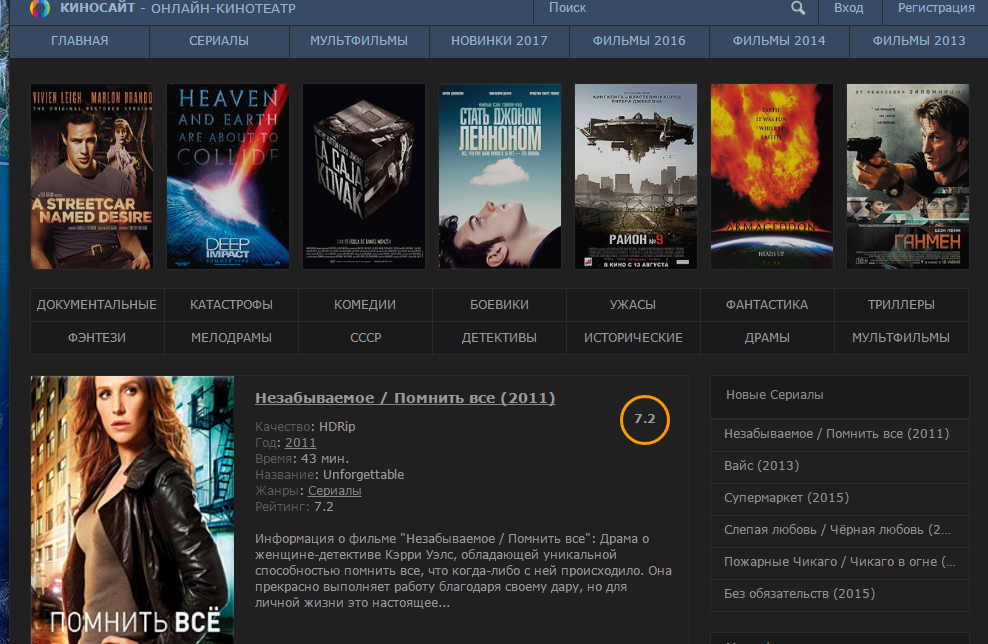Follow the Сериалы genre link in details
This screenshot has height=644, width=988.
pos(335,491)
